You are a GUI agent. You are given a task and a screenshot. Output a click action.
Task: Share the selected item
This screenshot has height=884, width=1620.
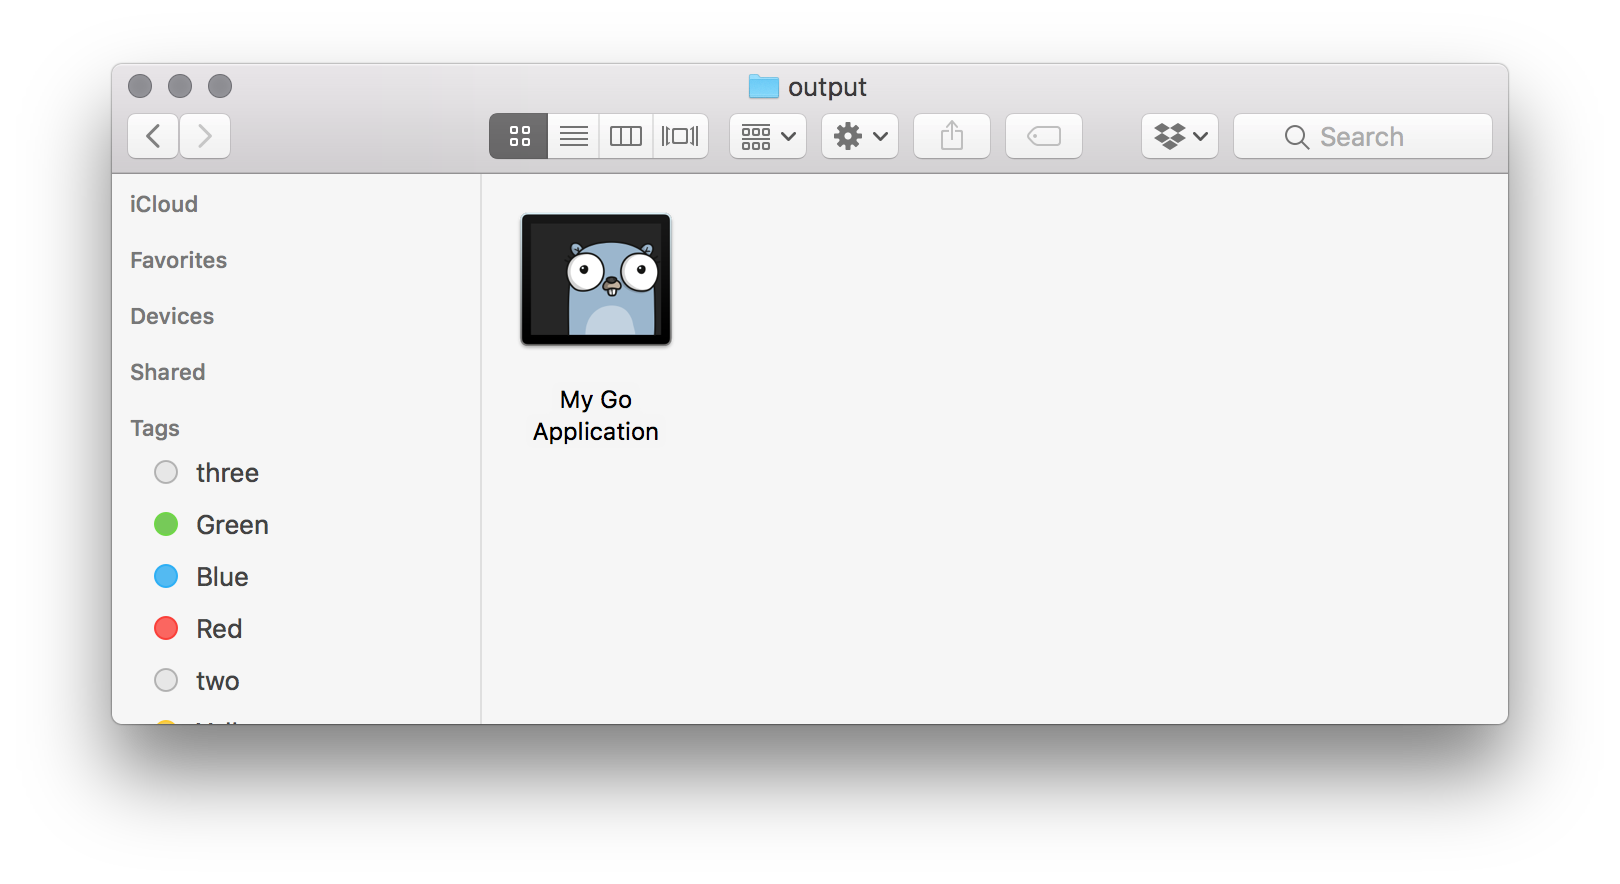tap(951, 136)
